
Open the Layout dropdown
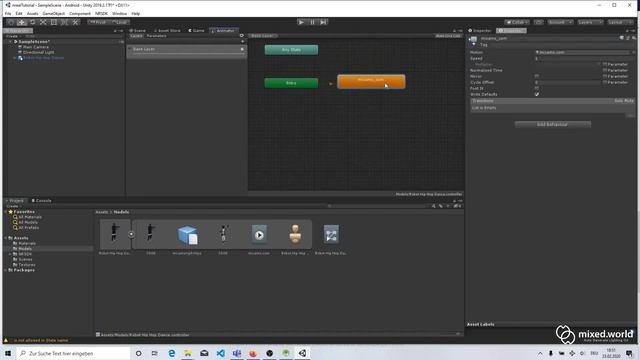coord(619,22)
